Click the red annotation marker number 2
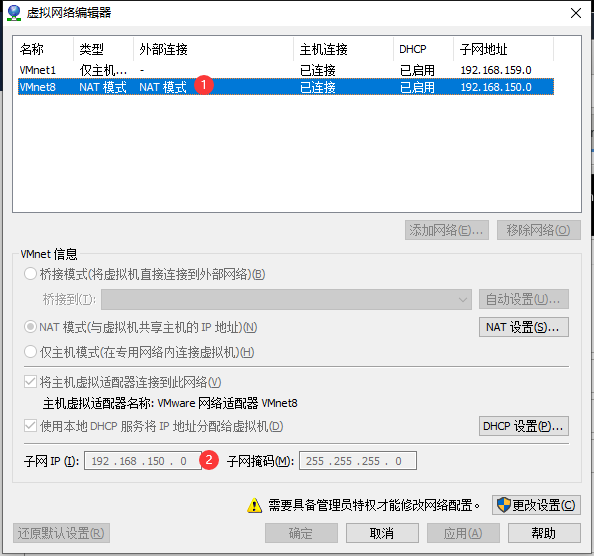Image resolution: width=594 pixels, height=556 pixels. coord(209,460)
